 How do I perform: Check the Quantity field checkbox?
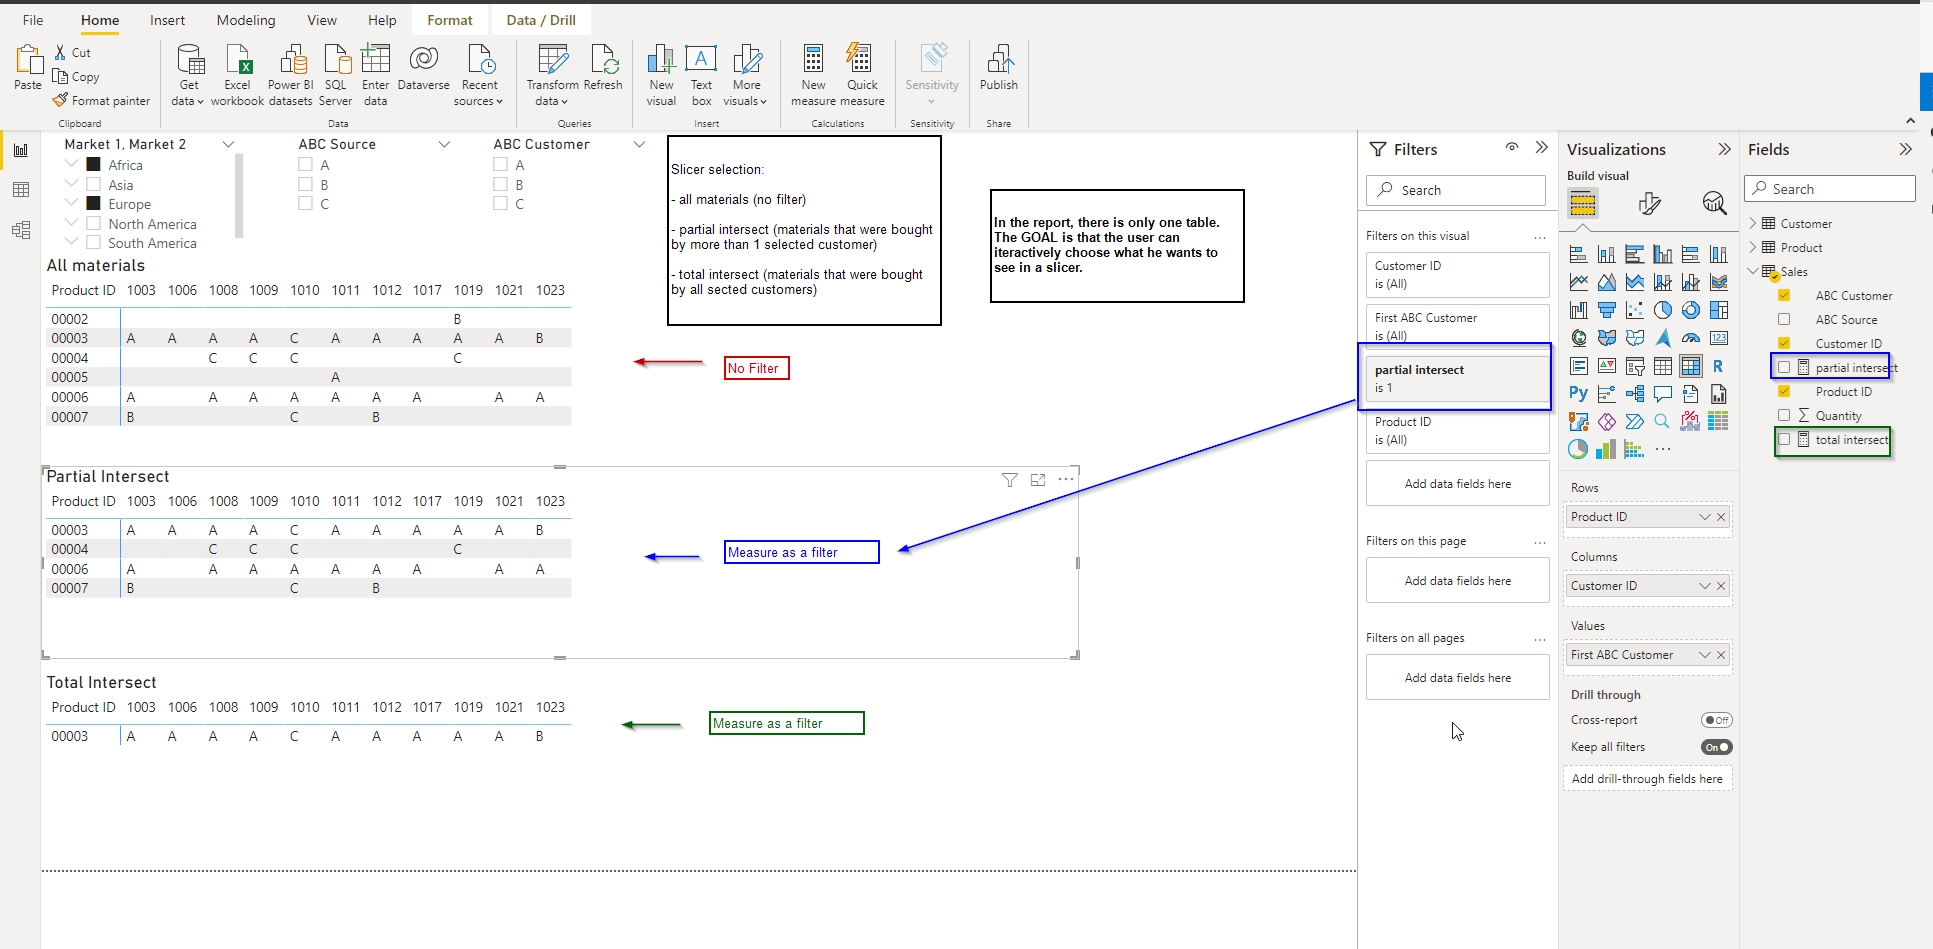click(x=1784, y=415)
